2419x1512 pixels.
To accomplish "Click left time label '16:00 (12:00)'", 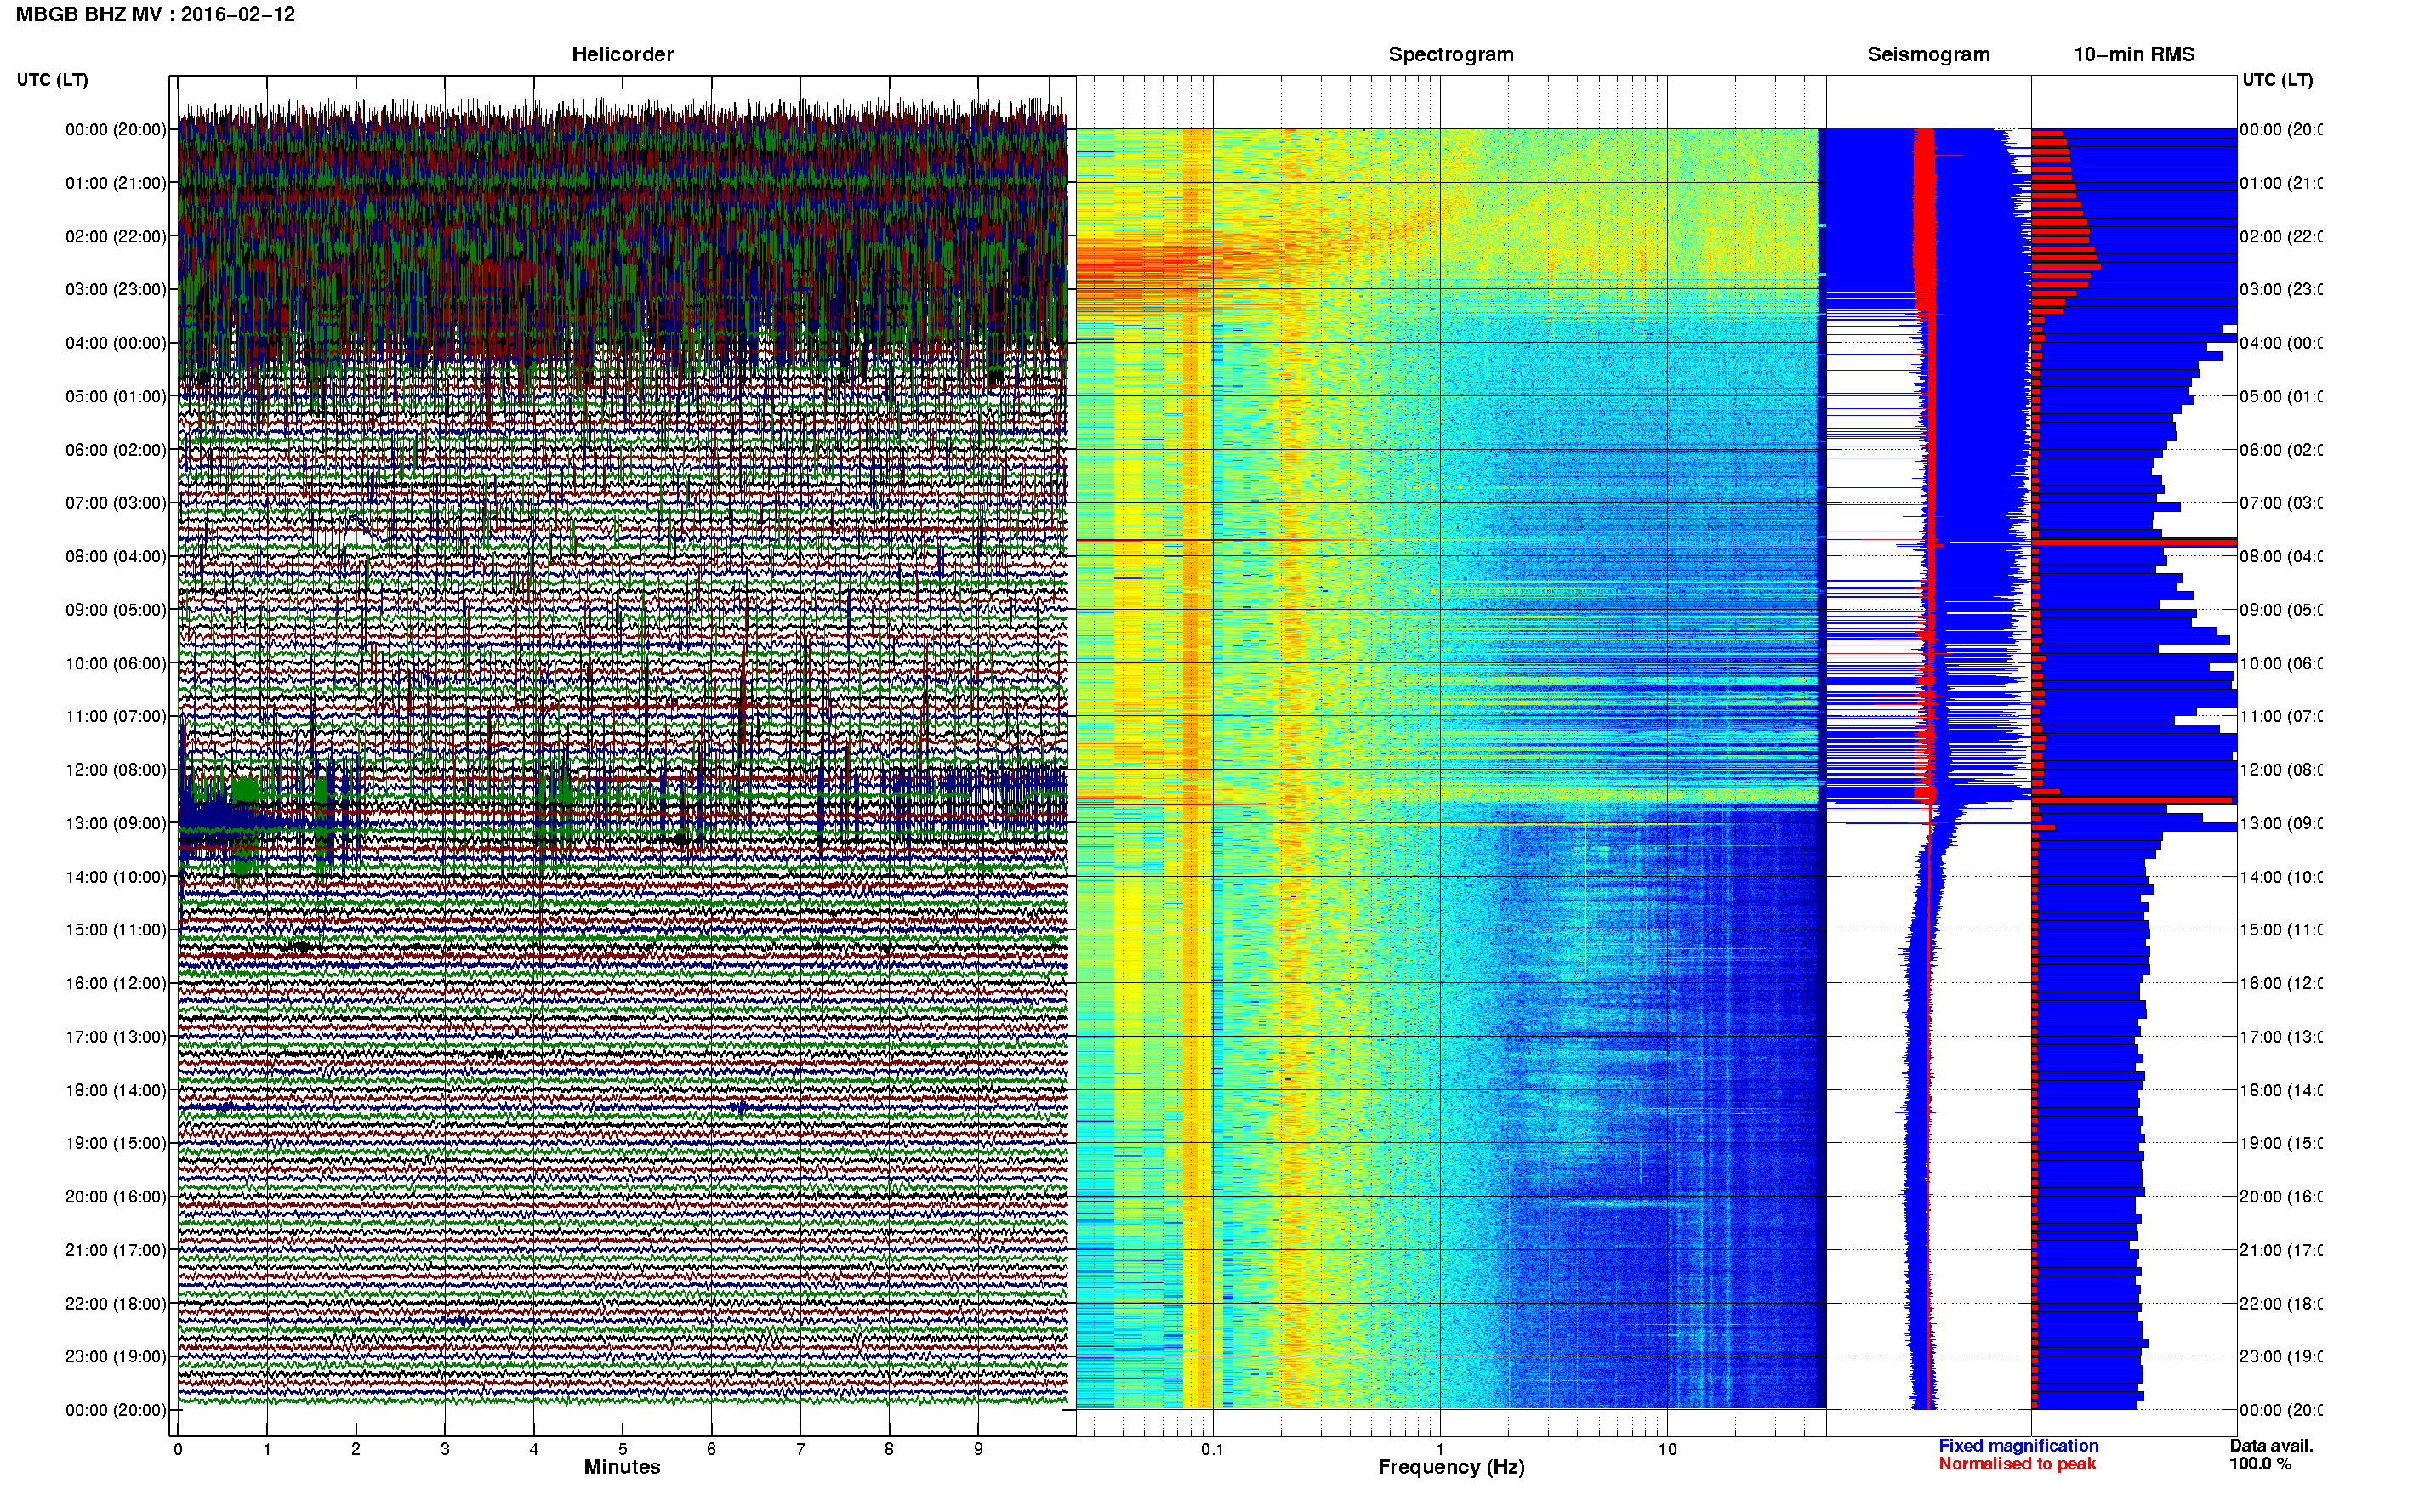I will [x=116, y=983].
